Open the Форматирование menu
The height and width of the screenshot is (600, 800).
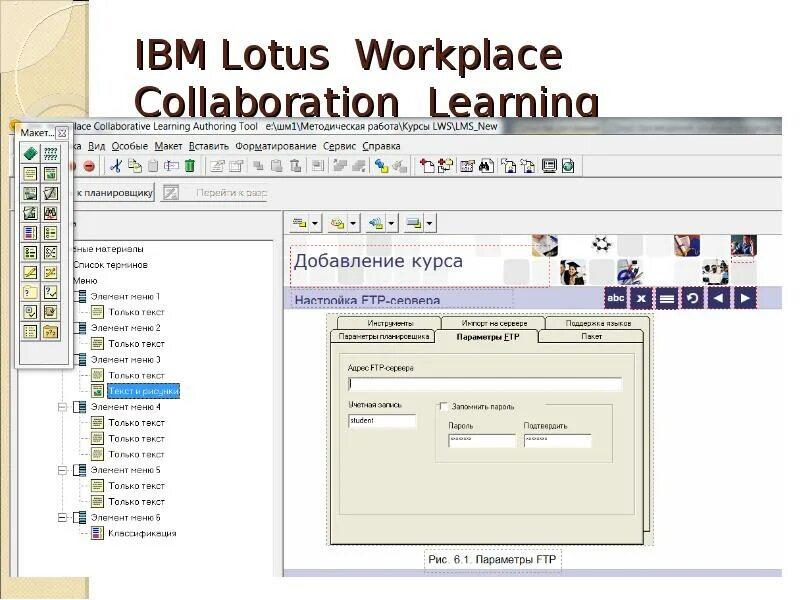pos(276,146)
